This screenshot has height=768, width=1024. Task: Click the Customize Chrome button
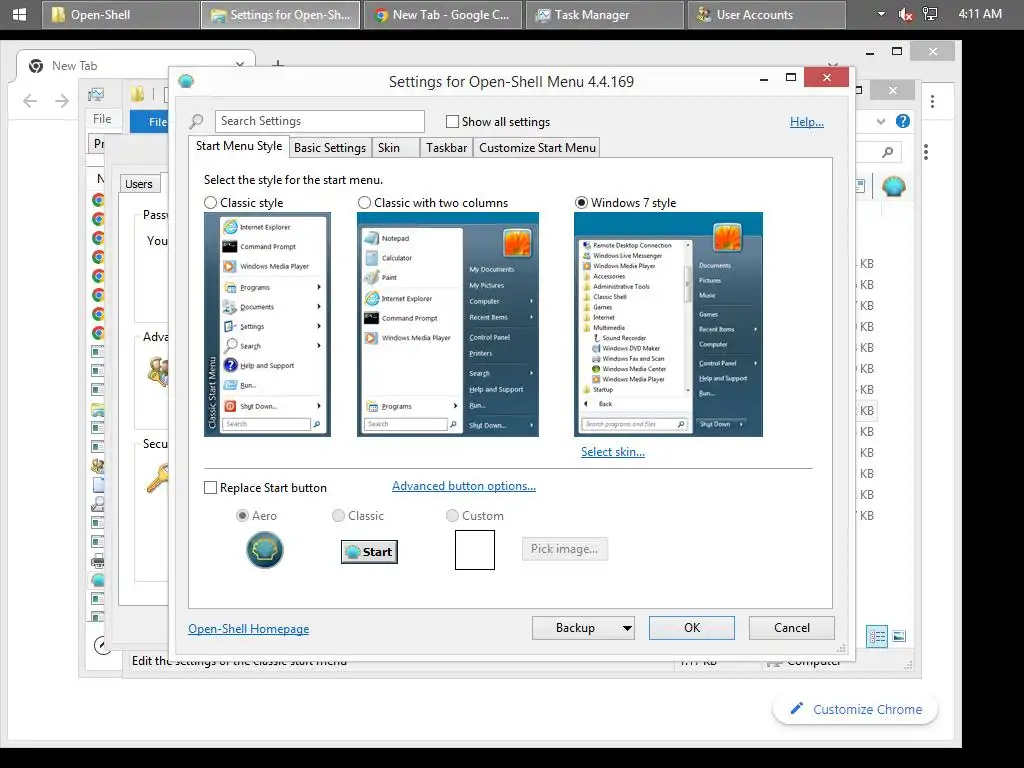point(856,709)
